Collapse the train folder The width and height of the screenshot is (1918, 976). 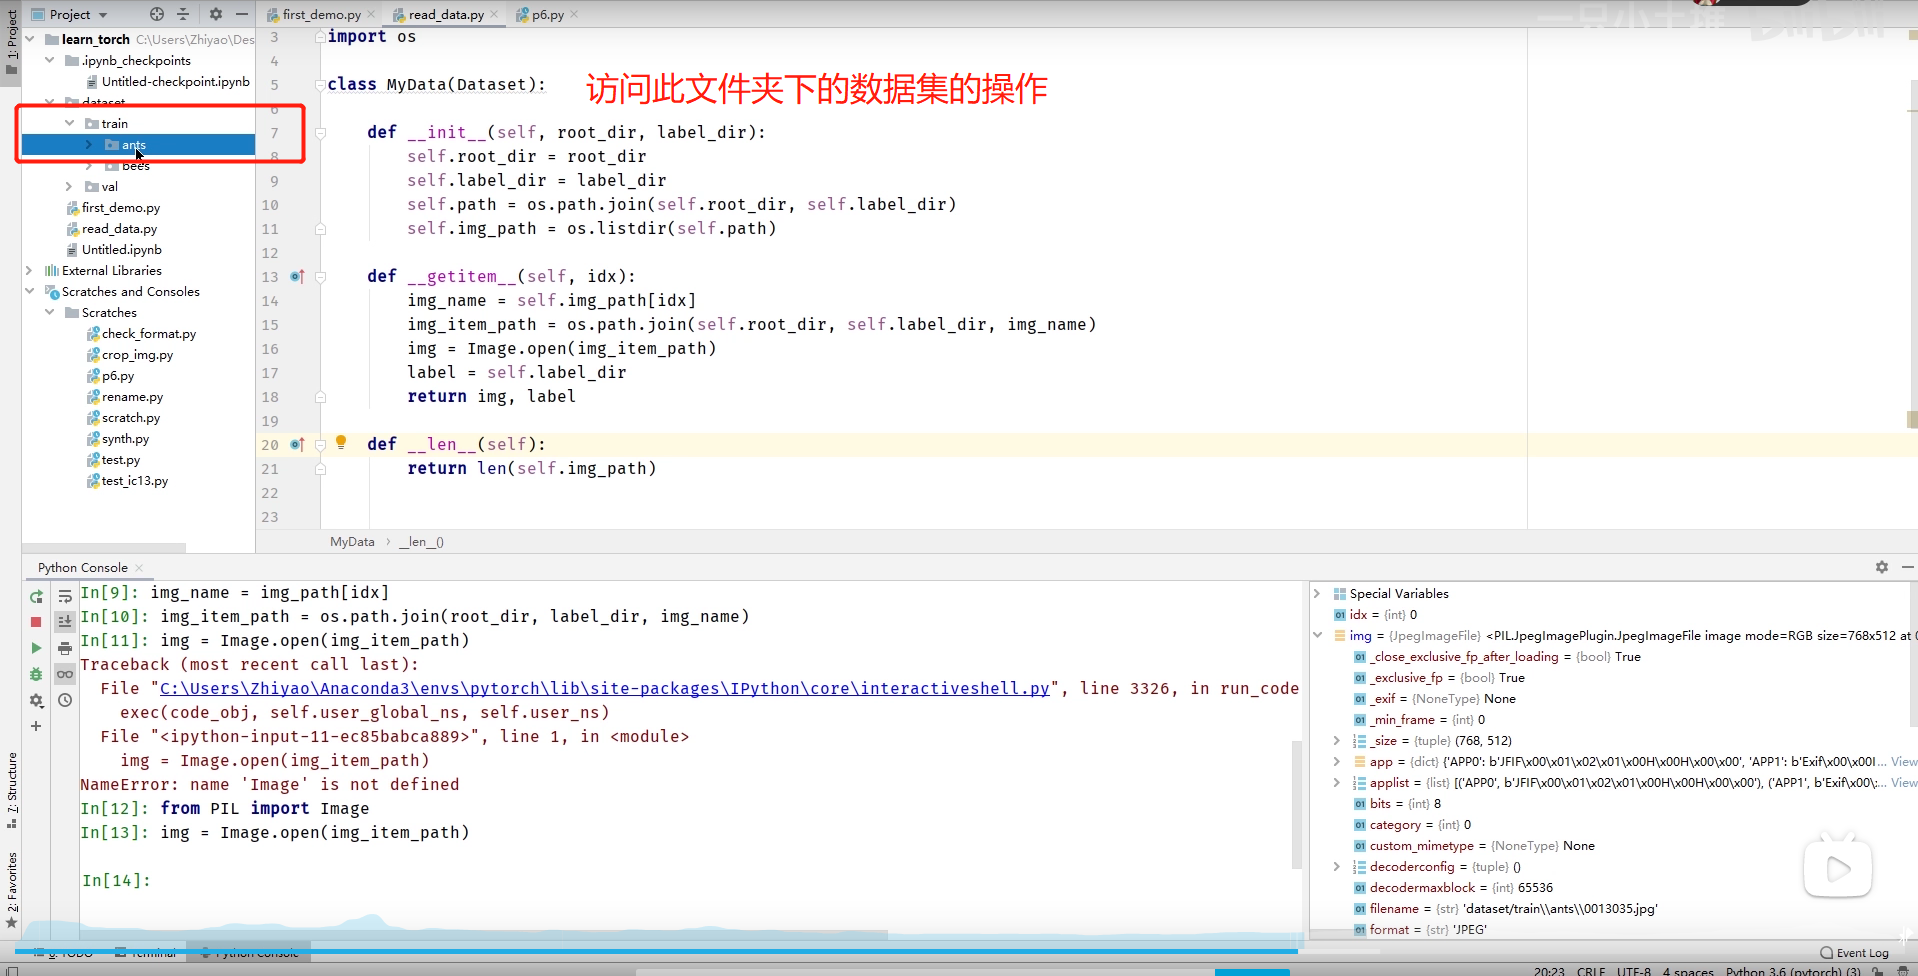coord(69,123)
